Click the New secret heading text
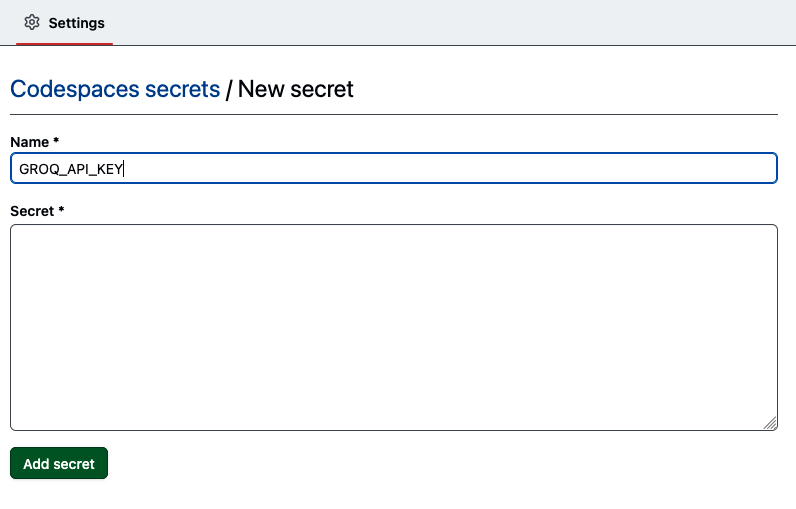Image resolution: width=796 pixels, height=509 pixels. (x=295, y=89)
